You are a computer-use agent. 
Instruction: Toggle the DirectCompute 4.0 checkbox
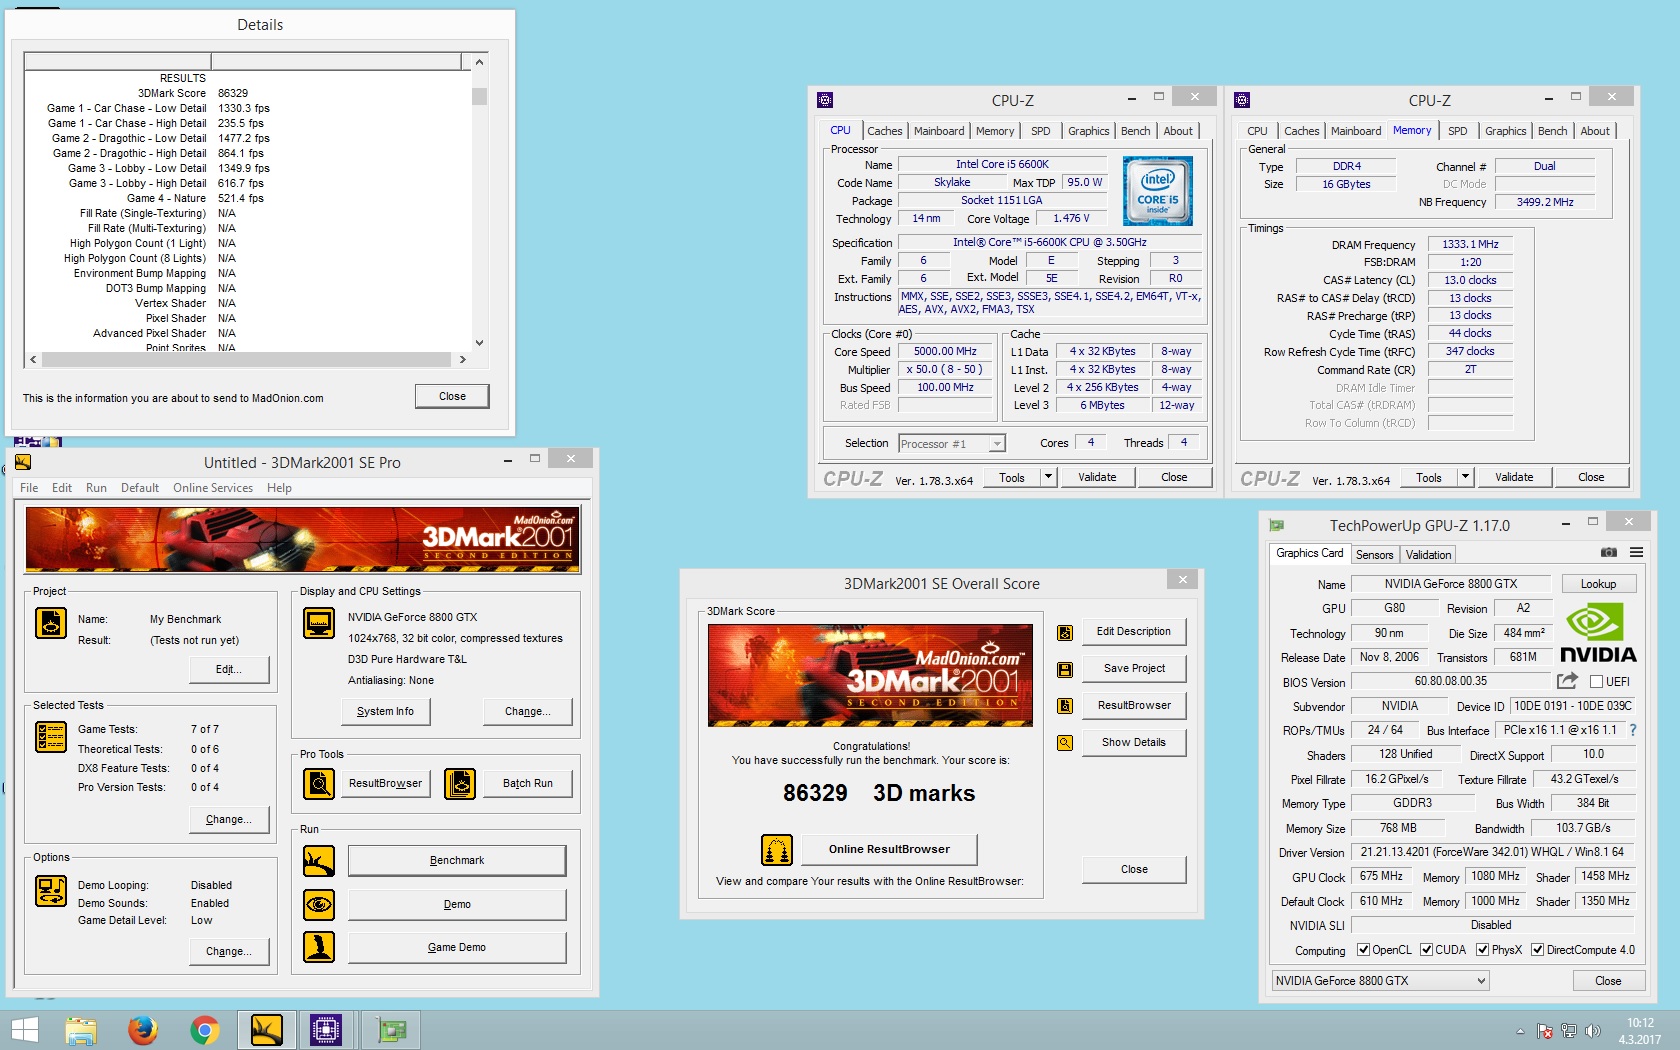tap(1537, 950)
